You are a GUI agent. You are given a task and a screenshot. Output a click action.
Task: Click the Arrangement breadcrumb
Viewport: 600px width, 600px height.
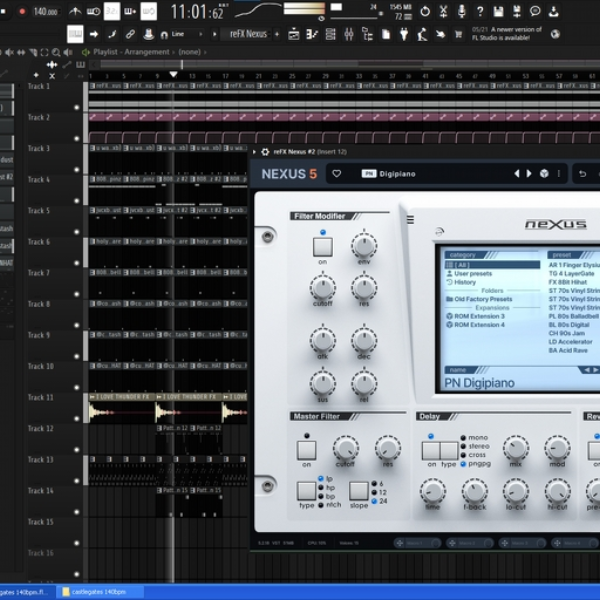147,52
